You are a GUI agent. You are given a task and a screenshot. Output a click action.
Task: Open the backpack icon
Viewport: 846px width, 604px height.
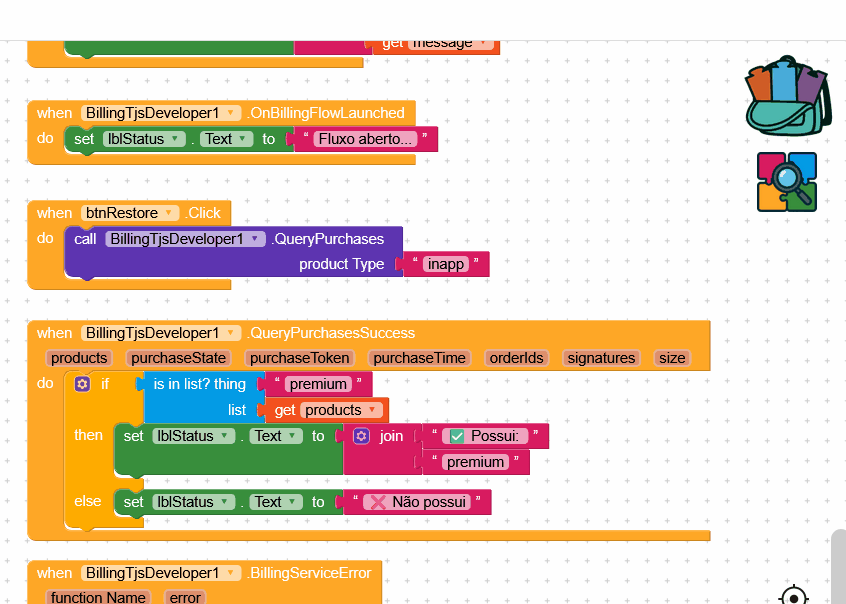pyautogui.click(x=788, y=97)
